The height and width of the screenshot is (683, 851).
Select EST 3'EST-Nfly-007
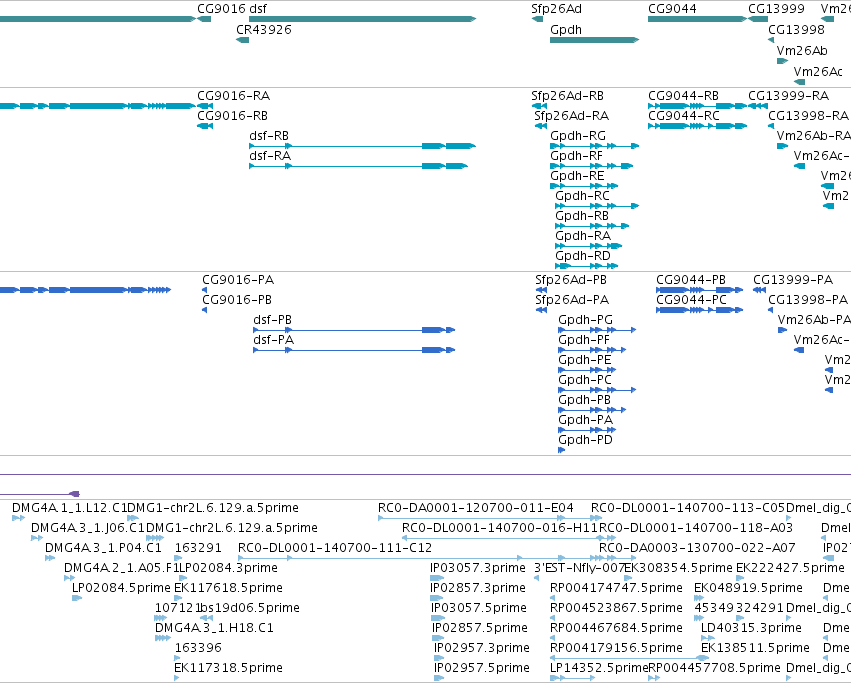(580, 568)
